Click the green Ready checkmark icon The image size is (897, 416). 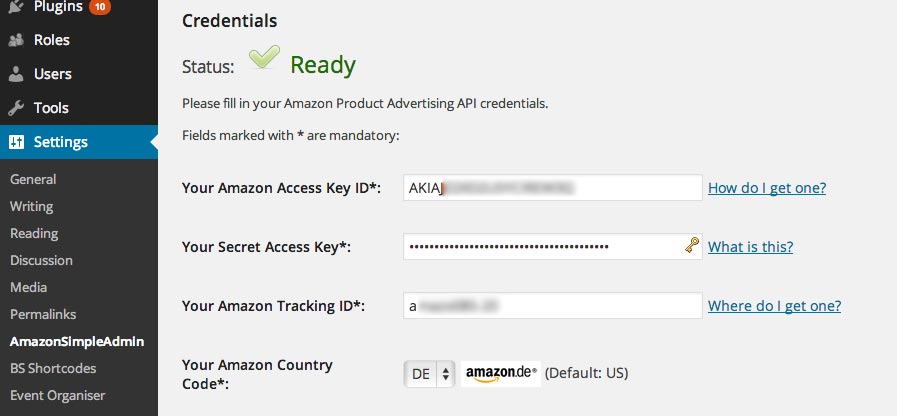click(x=264, y=57)
